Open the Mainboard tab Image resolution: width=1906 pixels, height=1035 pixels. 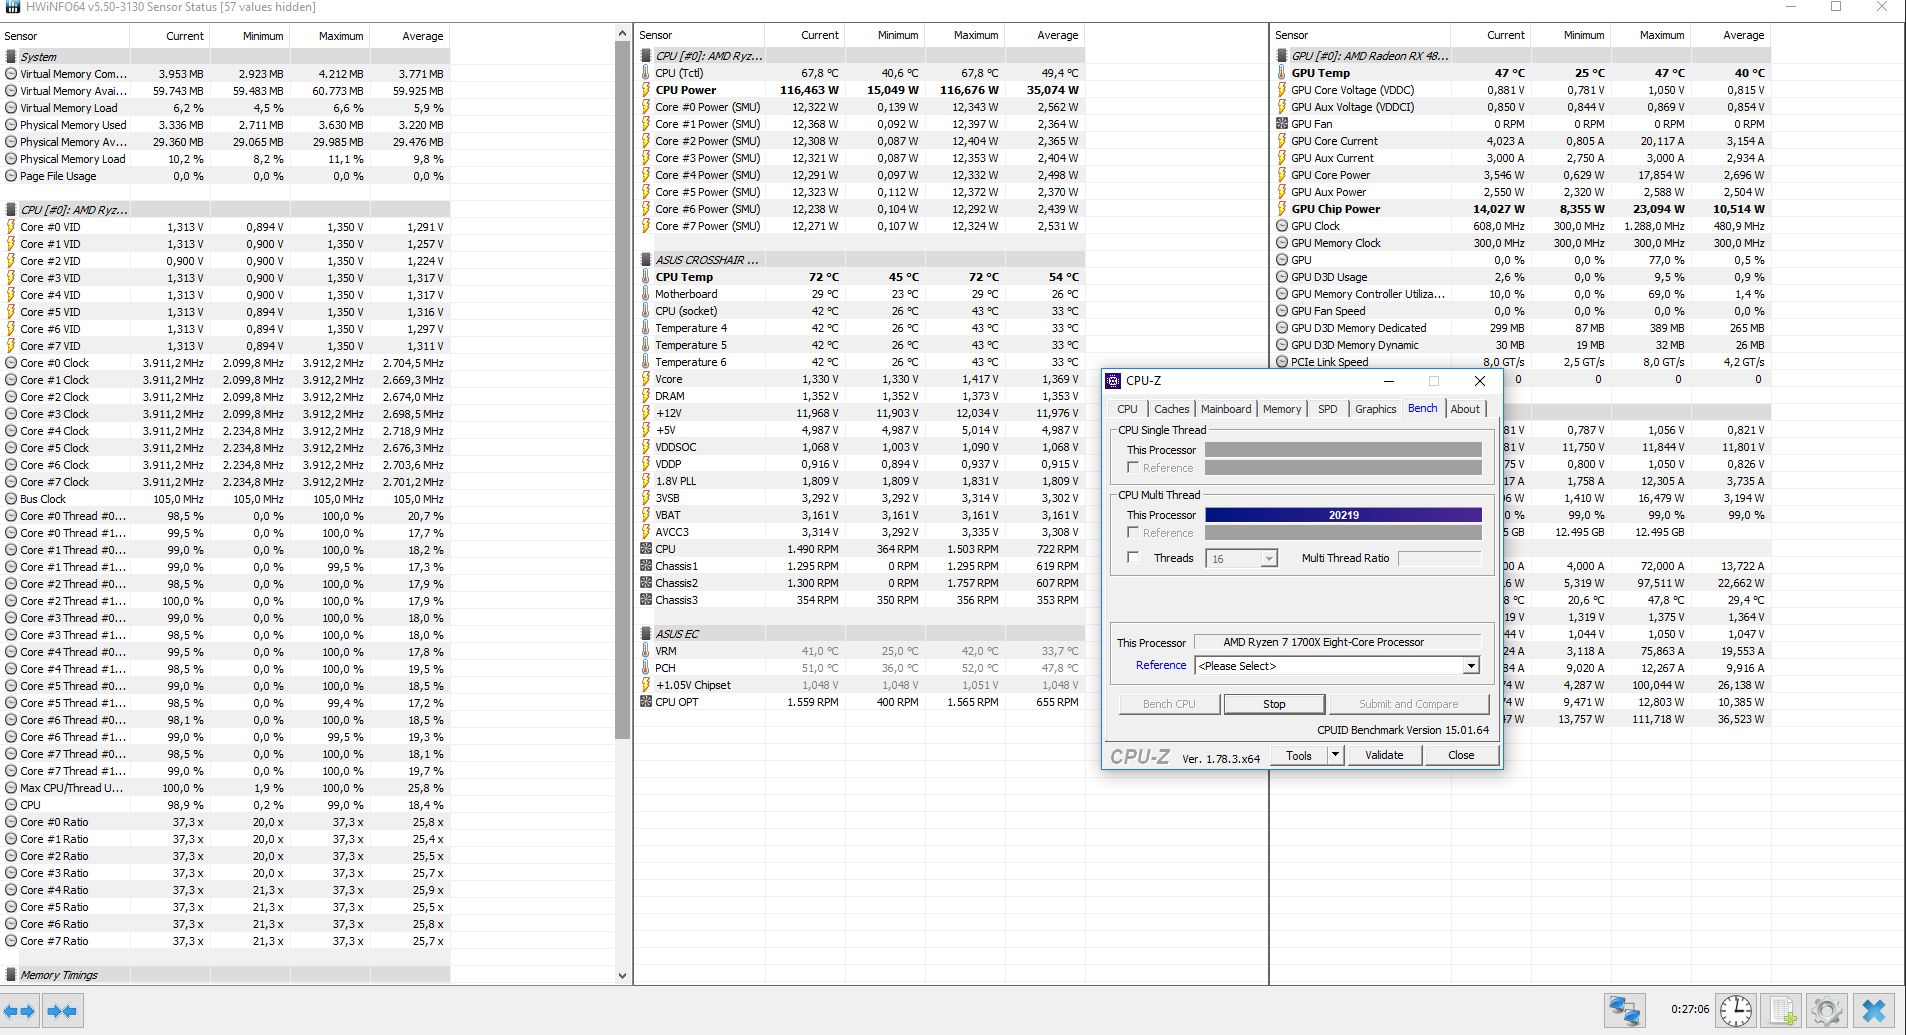pos(1226,409)
